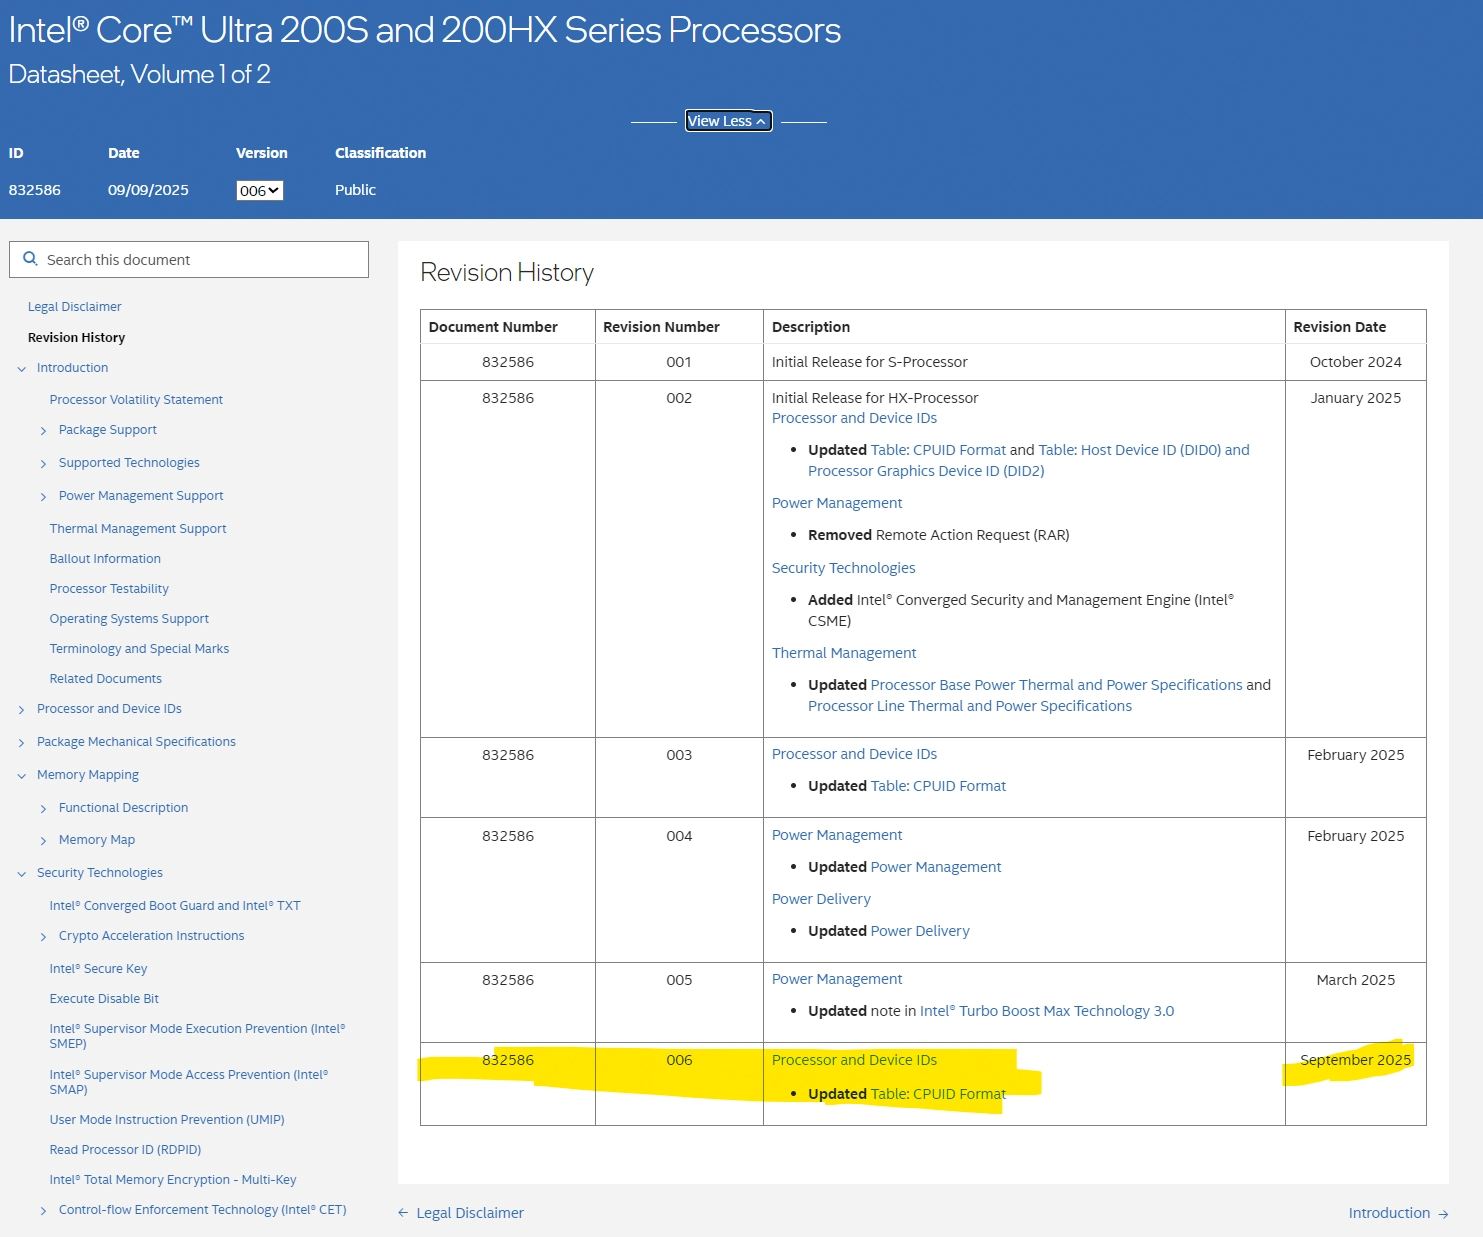Open Intel Secure Key sidebar item
Viewport: 1483px width, 1237px height.
(x=98, y=969)
